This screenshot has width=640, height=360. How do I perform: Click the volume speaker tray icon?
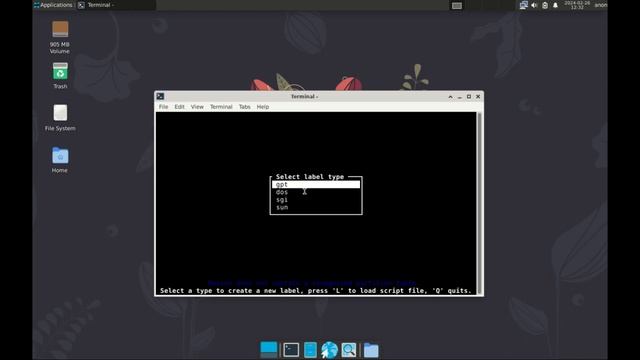[x=534, y=5]
